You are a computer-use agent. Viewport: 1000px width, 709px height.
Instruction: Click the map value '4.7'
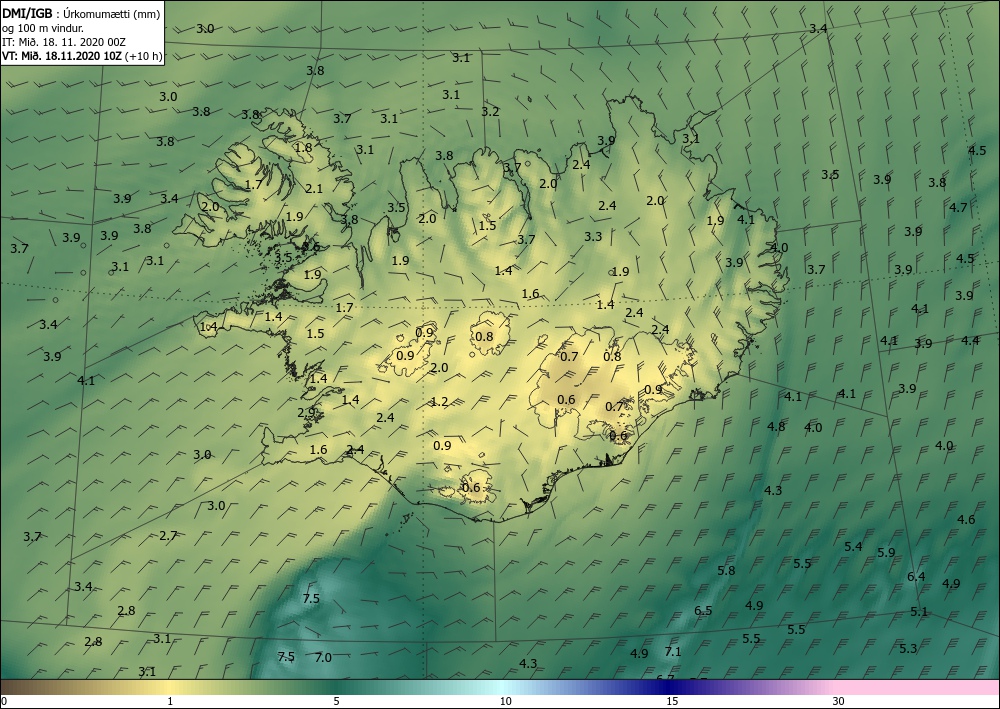tap(958, 207)
